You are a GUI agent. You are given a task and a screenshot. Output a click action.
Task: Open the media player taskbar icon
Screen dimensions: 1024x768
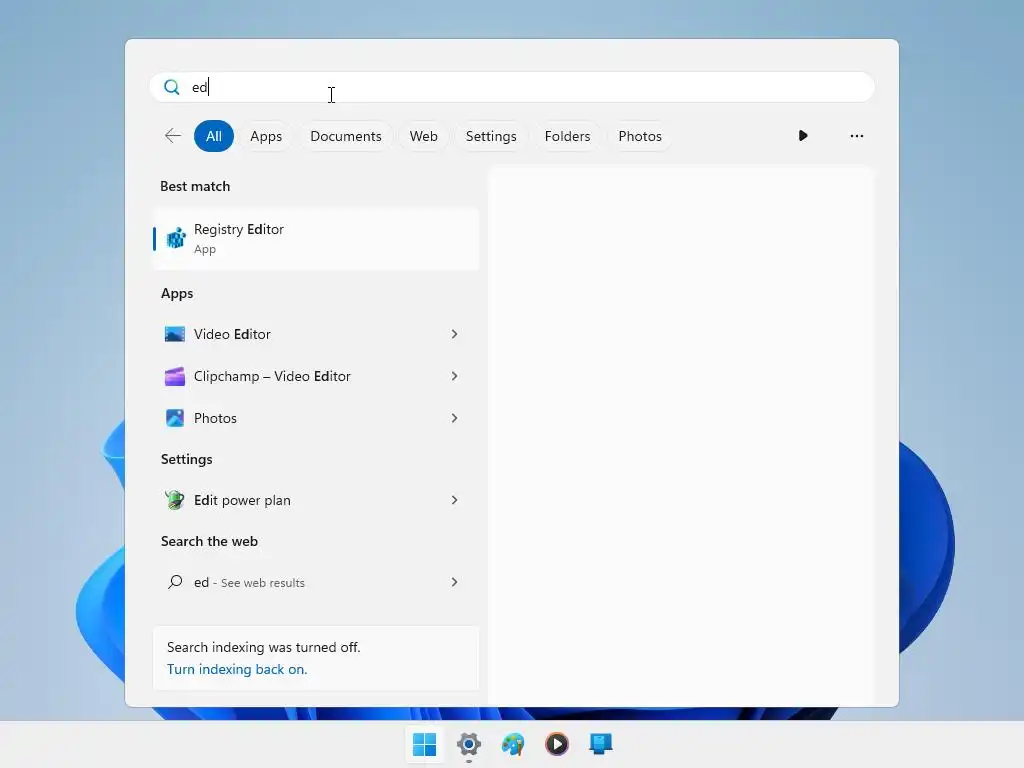point(557,744)
